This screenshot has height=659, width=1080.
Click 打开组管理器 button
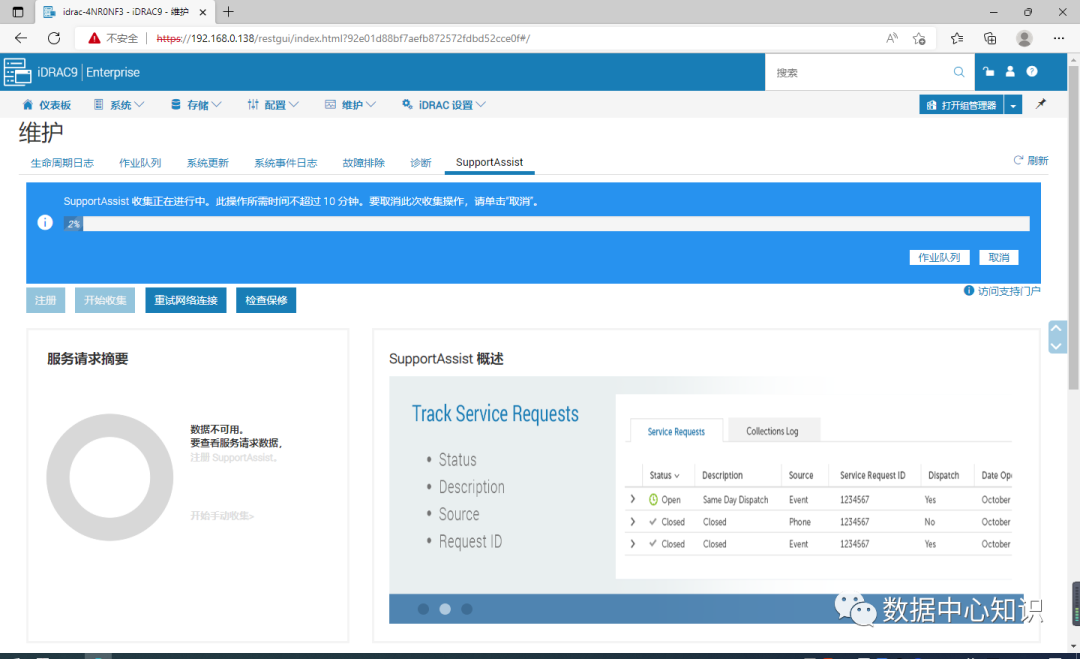click(x=962, y=105)
